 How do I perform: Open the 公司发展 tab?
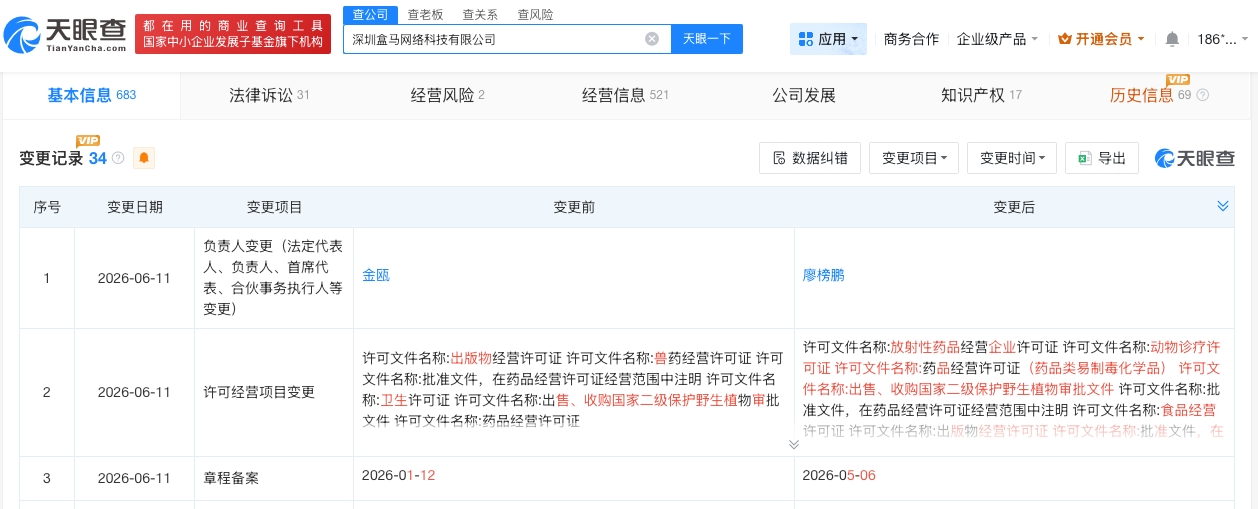pos(803,96)
